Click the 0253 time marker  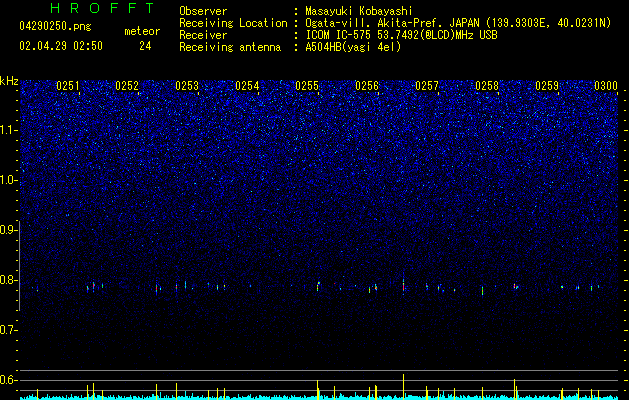click(187, 86)
